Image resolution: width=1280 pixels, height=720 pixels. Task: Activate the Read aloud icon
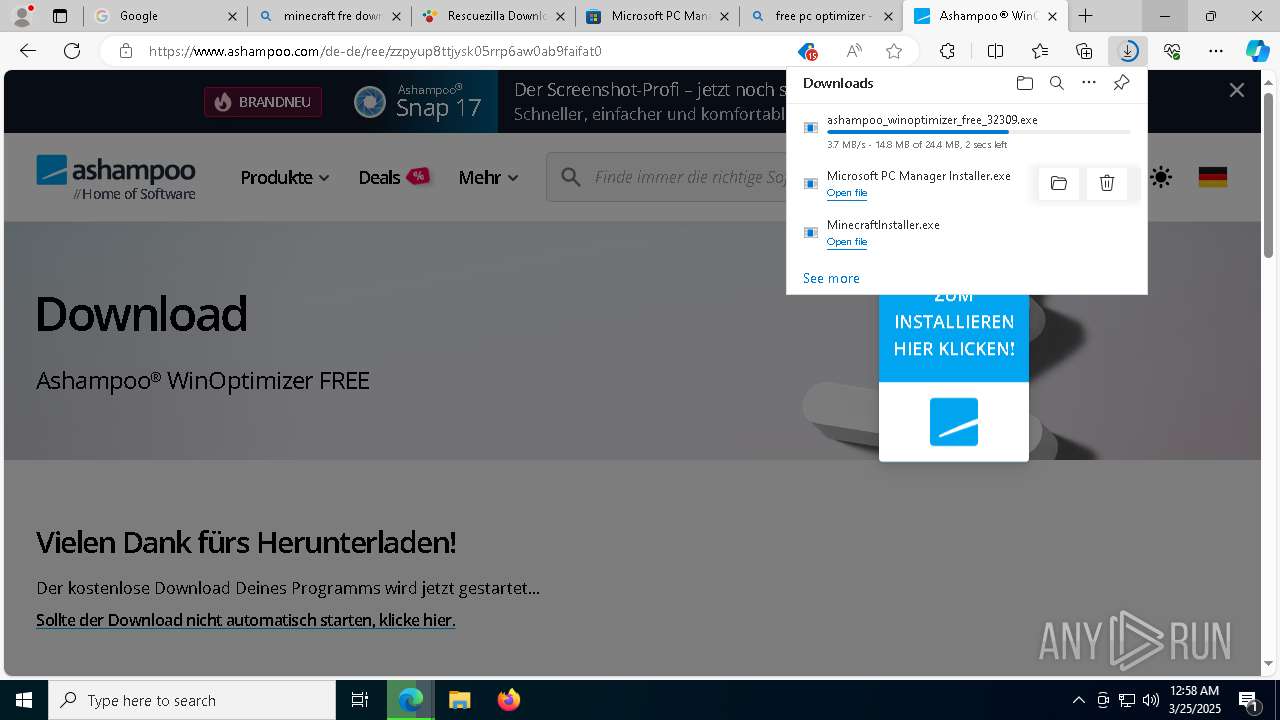click(x=854, y=51)
